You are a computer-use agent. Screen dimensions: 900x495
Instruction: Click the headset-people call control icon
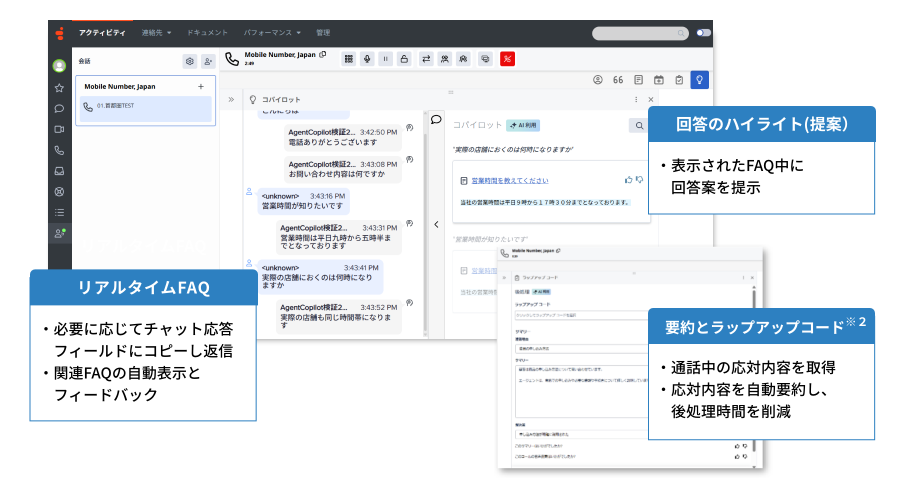463,59
